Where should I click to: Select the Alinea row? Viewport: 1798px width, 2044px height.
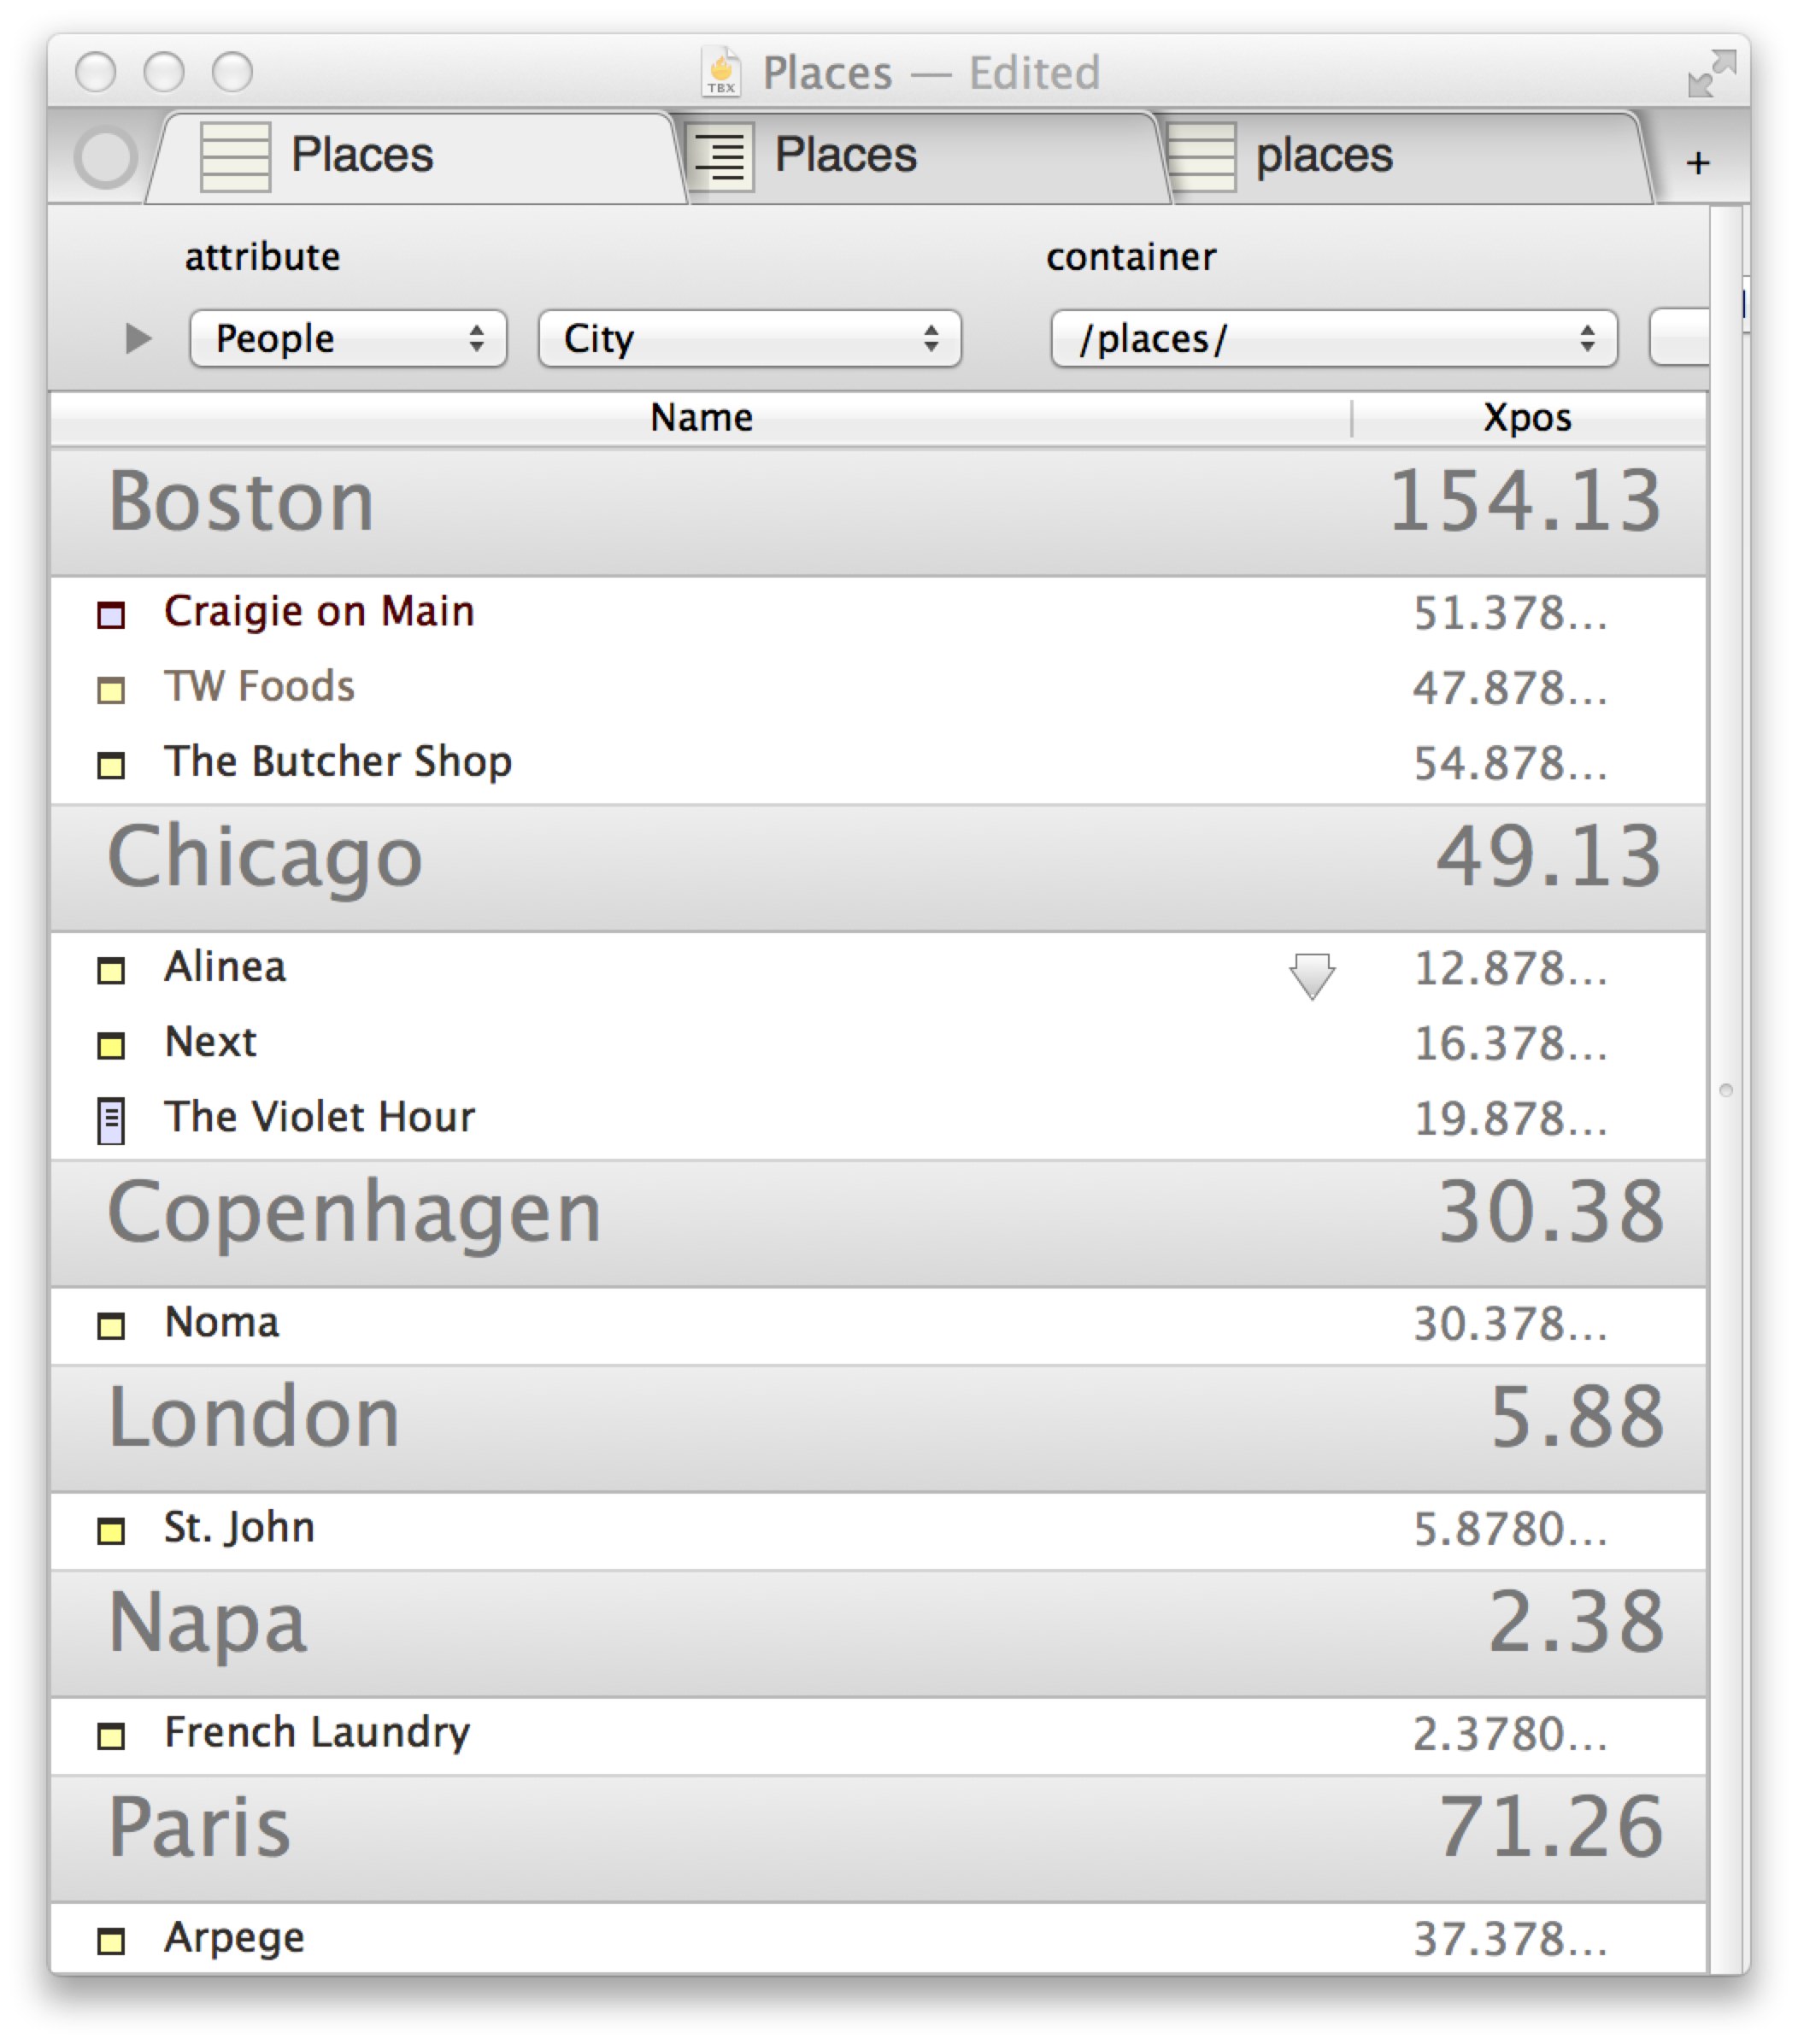click(x=879, y=969)
